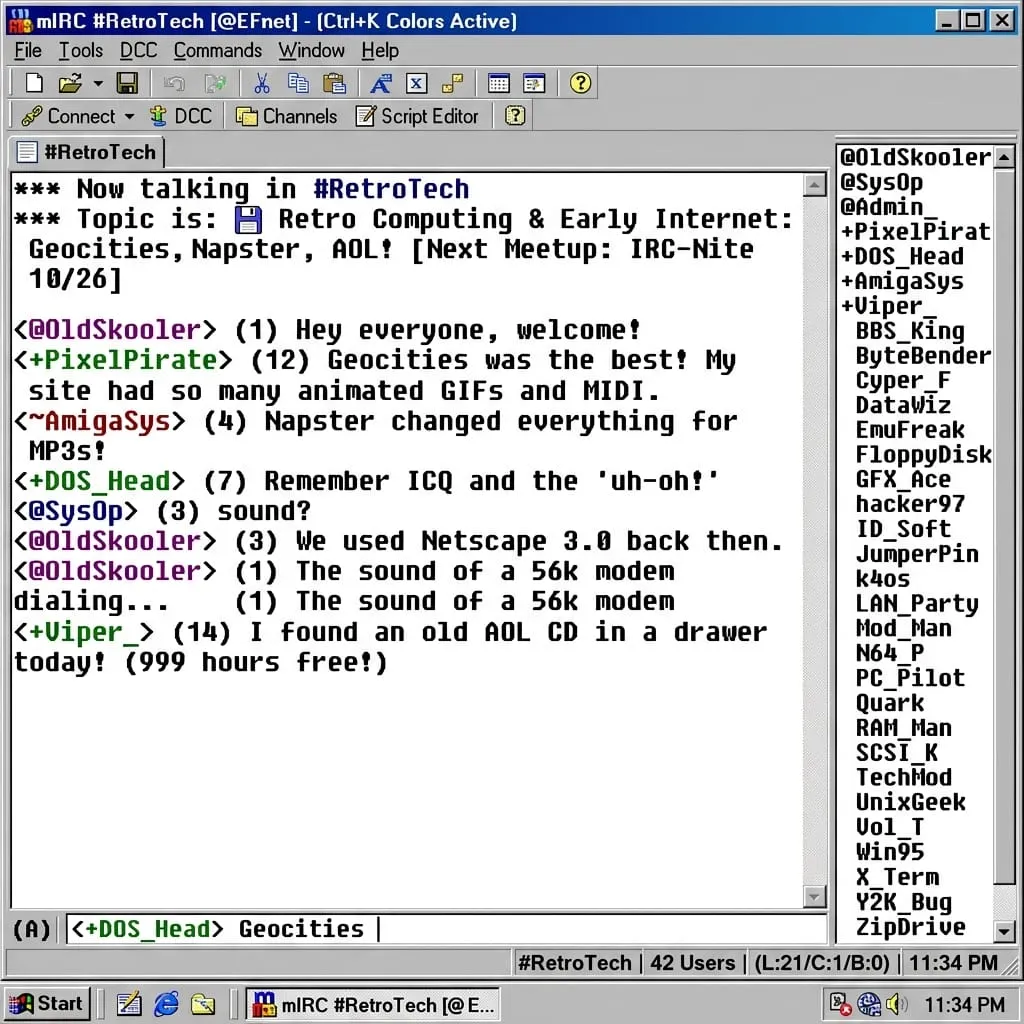The image size is (1024, 1024).
Task: Click the Open folder toolbar icon
Action: (x=70, y=83)
